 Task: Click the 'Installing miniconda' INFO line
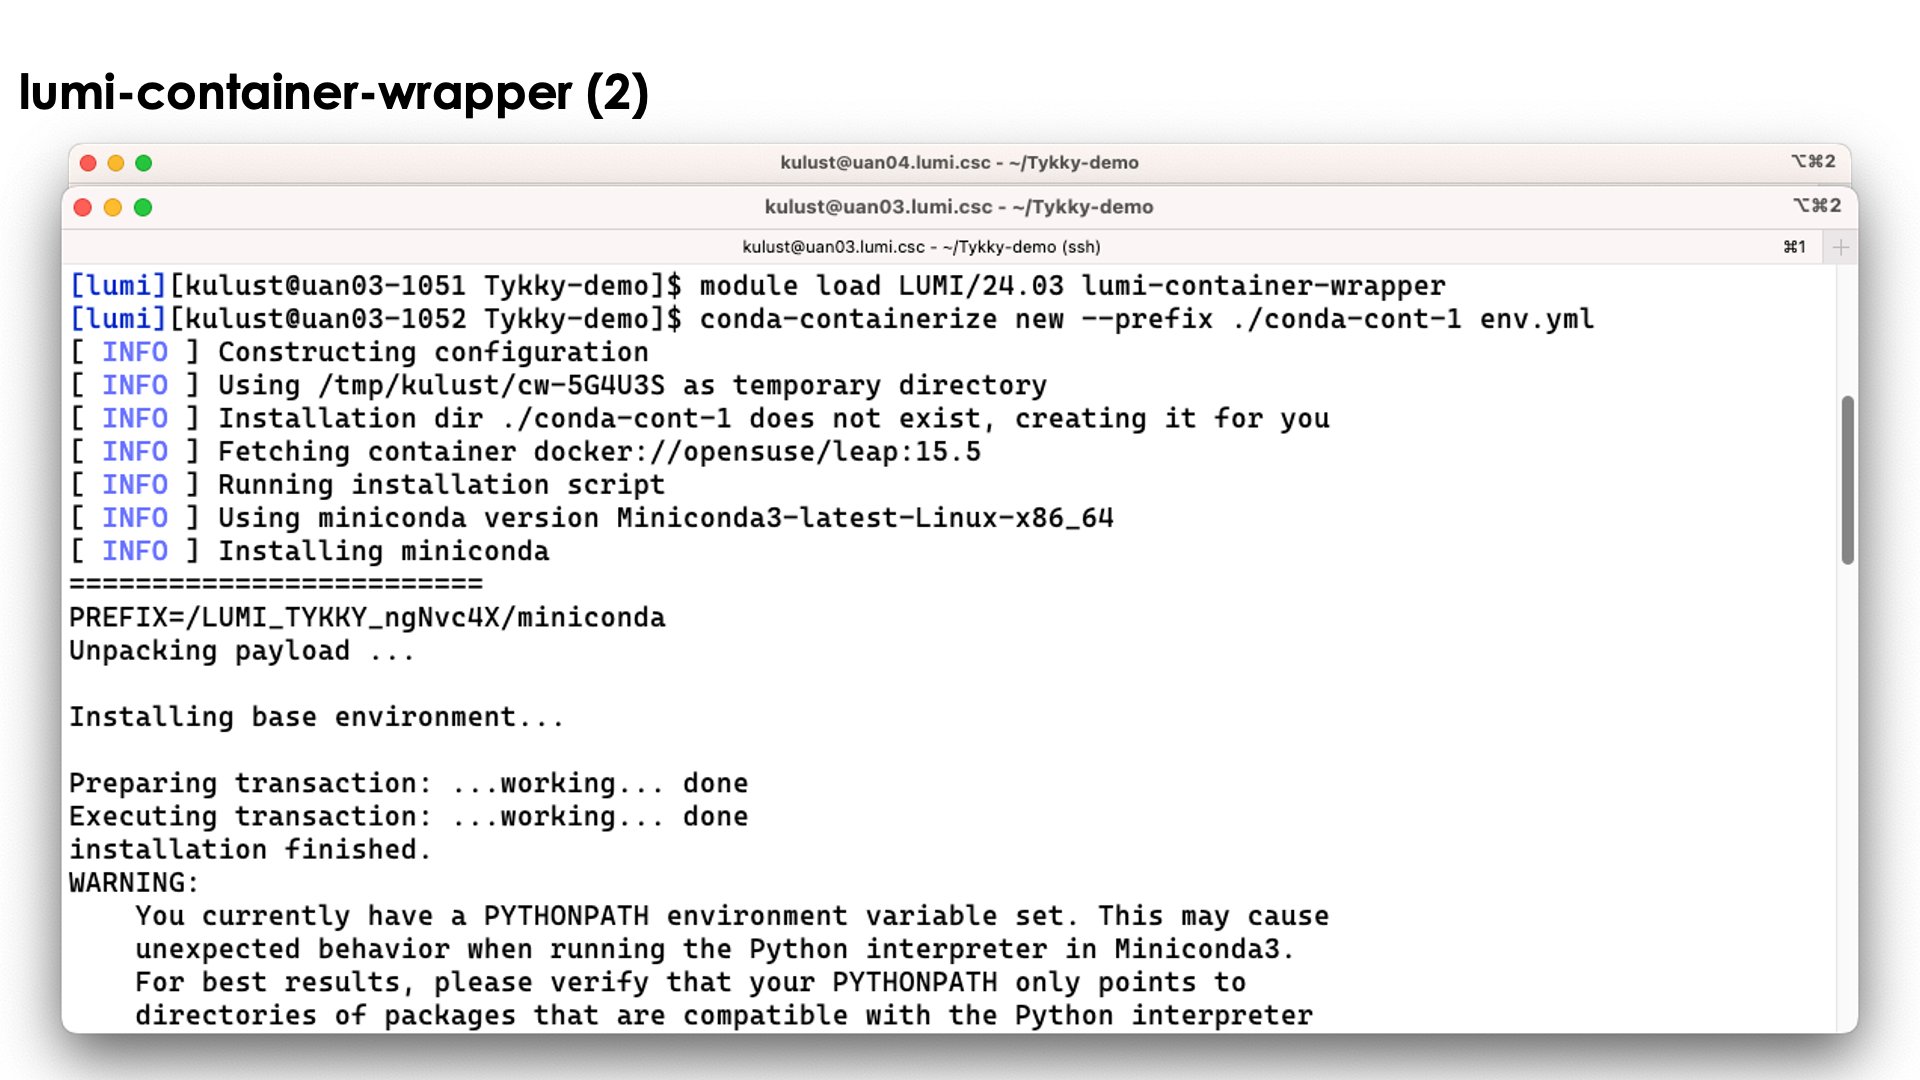point(309,551)
